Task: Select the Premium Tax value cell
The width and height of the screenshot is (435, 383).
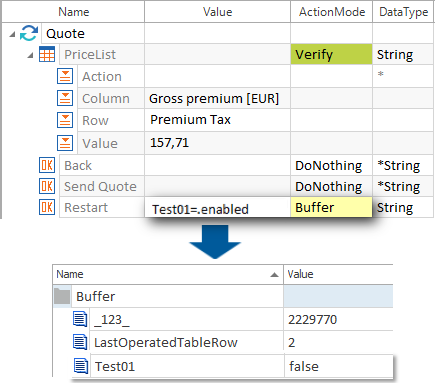Action: tap(217, 120)
